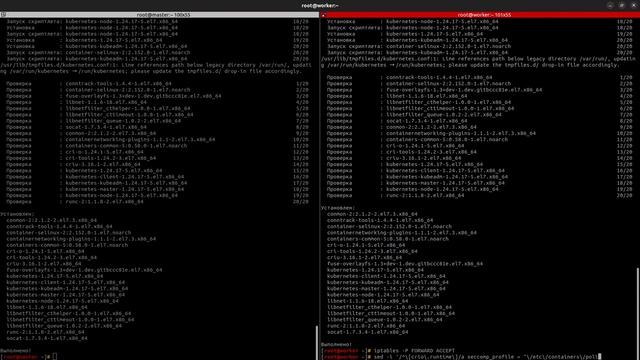Select installed containernetworking-plugins entry in master pane
Image resolution: width=640 pixels, height=360 pixels.
tap(81, 239)
